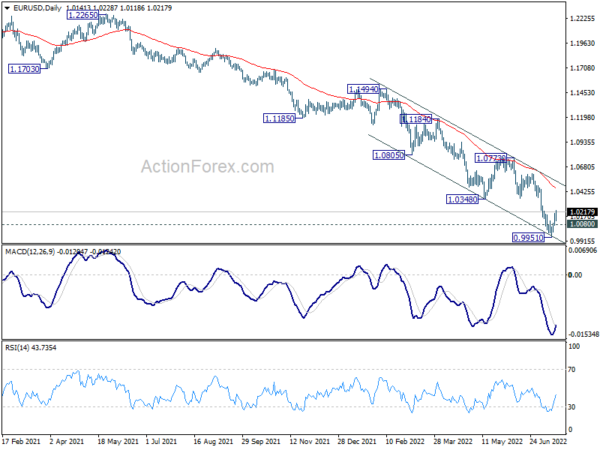Screen dimensions: 600x450
Task: Select the 1.14940 price label
Action: (x=364, y=89)
